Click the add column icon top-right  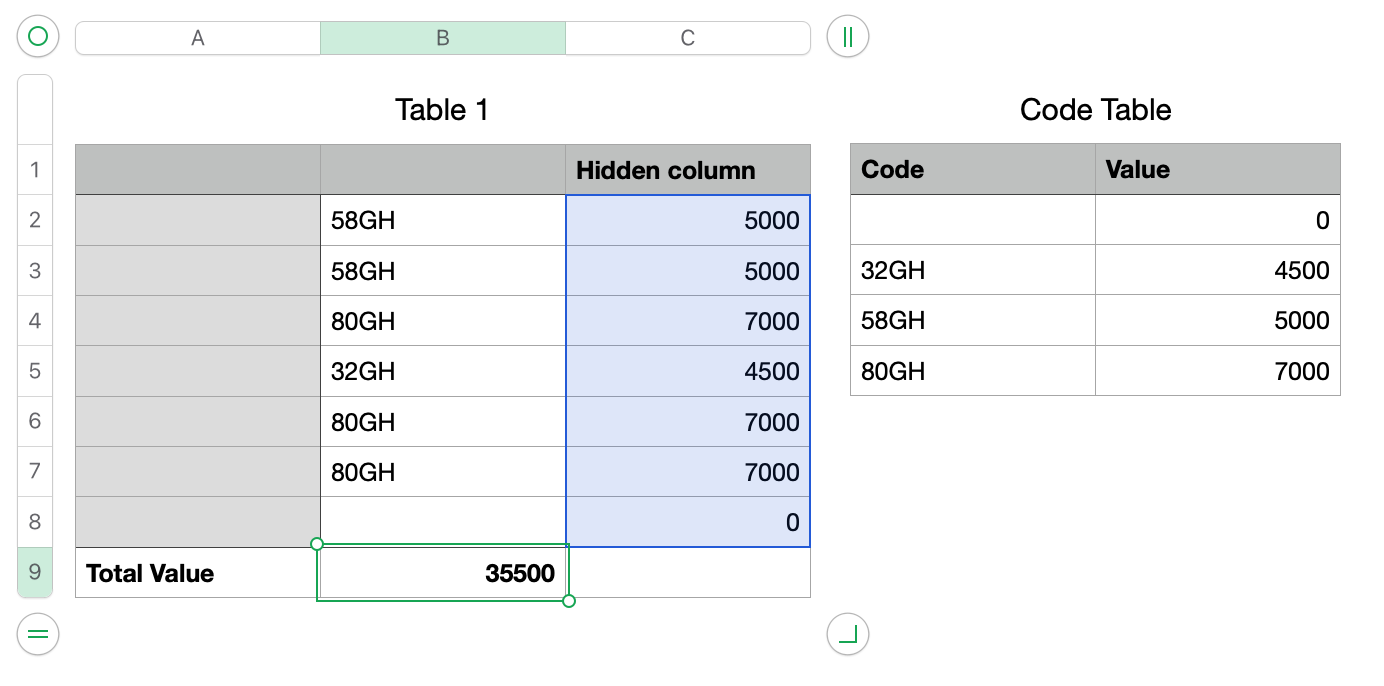pyautogui.click(x=846, y=36)
